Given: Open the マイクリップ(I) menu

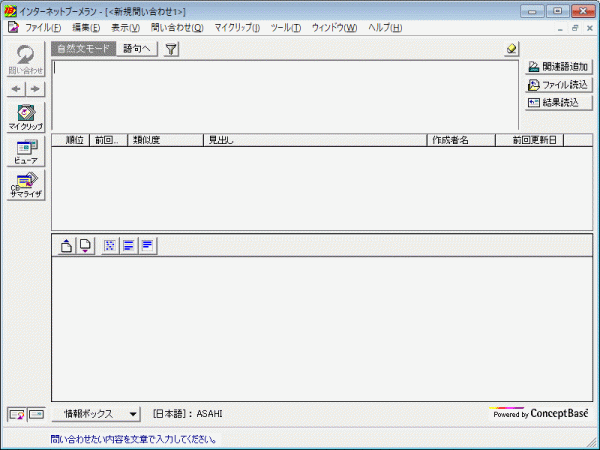Looking at the screenshot, I should [237, 28].
